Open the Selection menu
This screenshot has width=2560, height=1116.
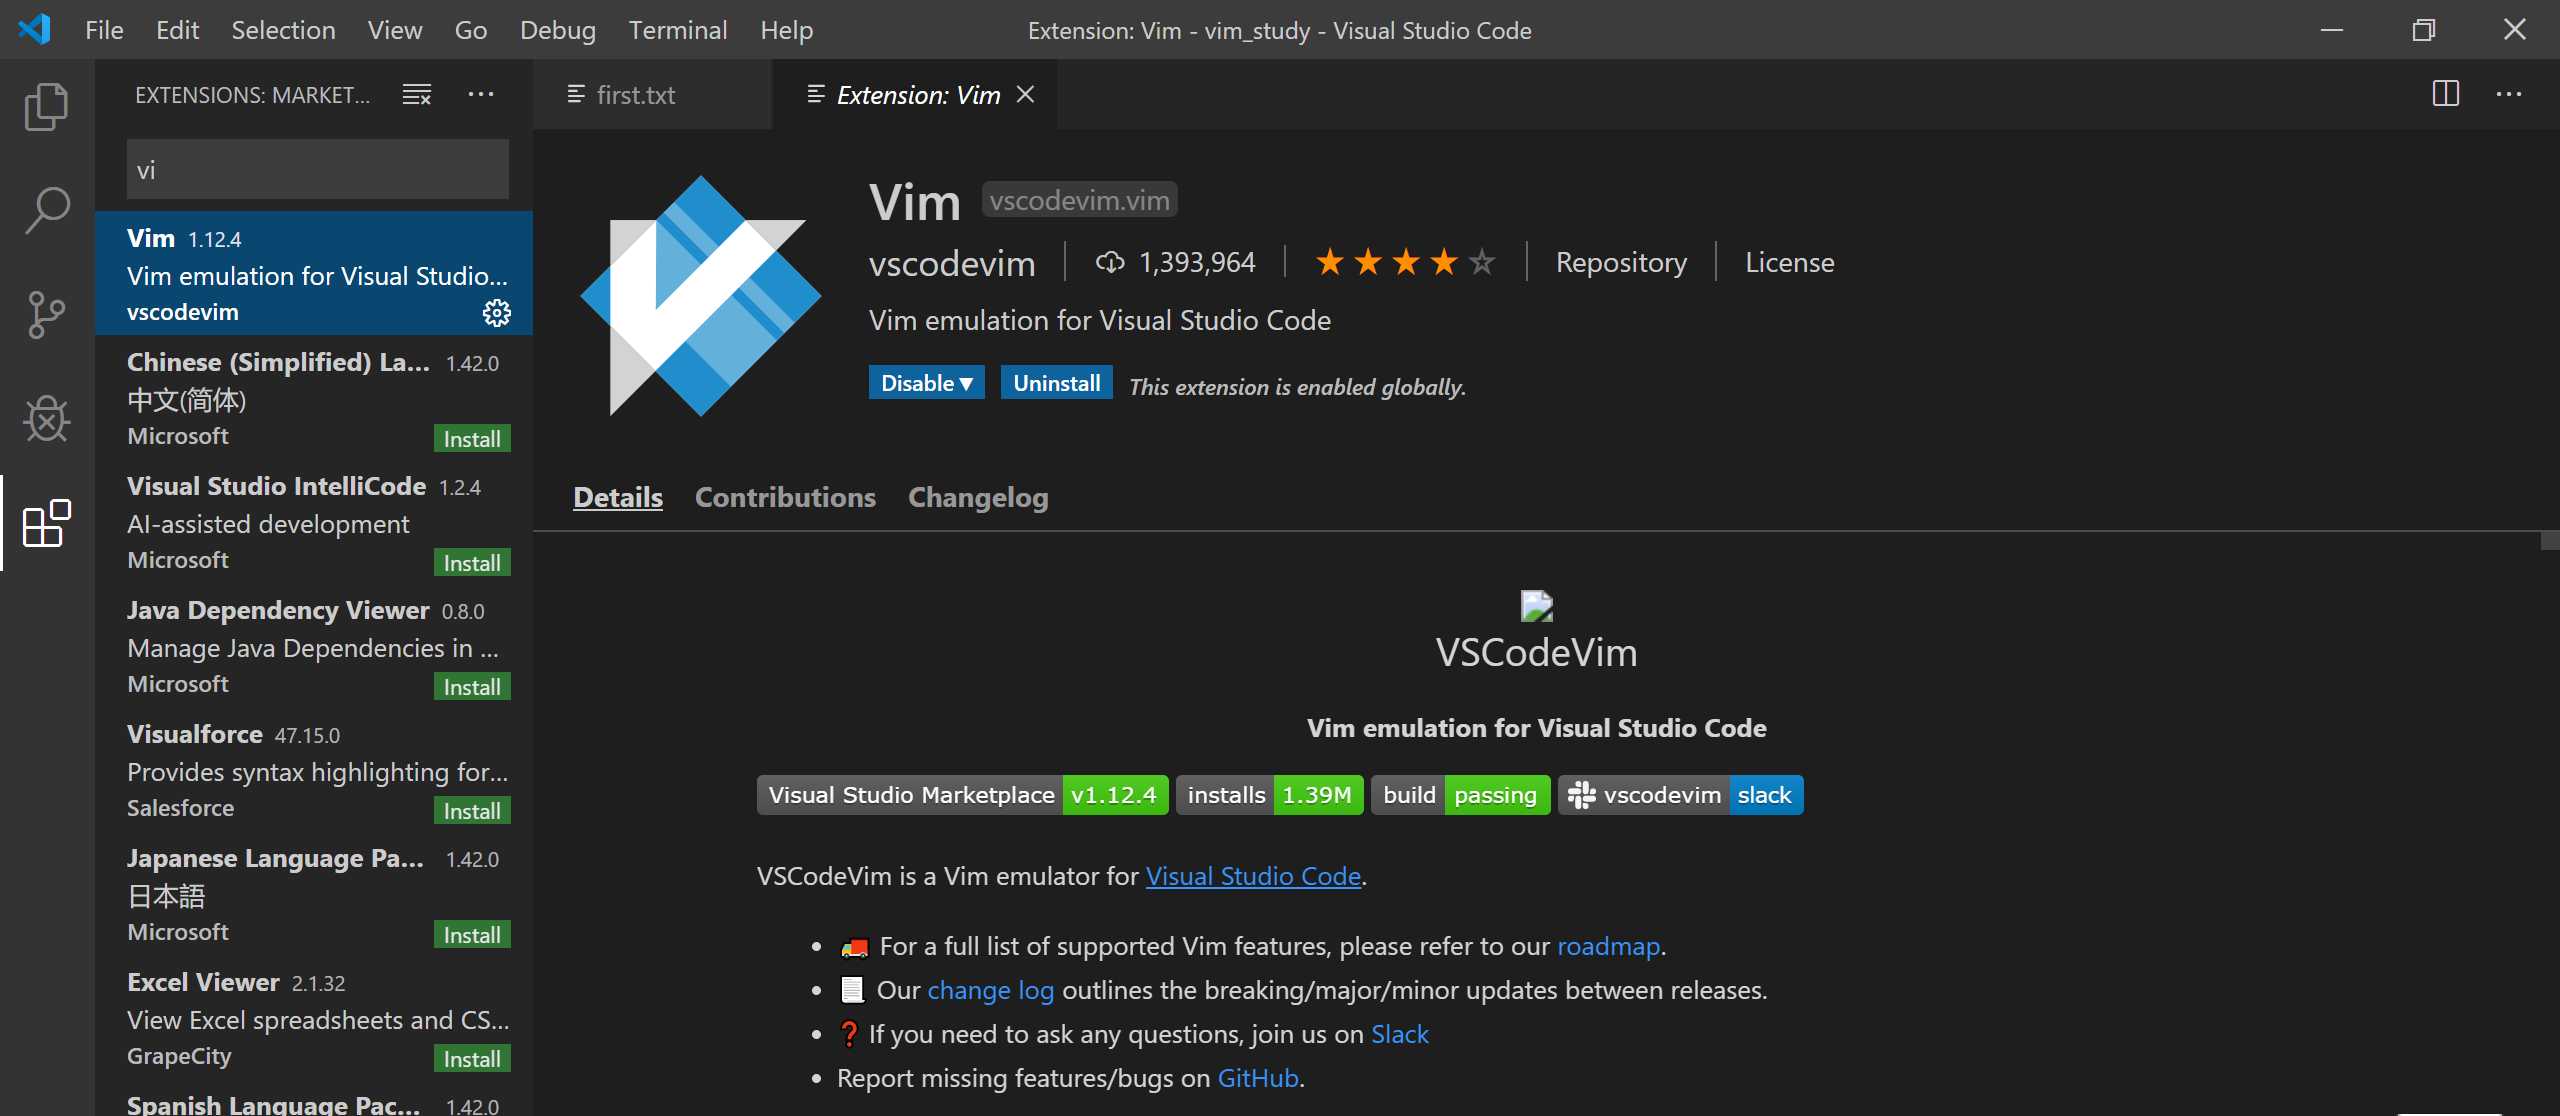pos(283,30)
